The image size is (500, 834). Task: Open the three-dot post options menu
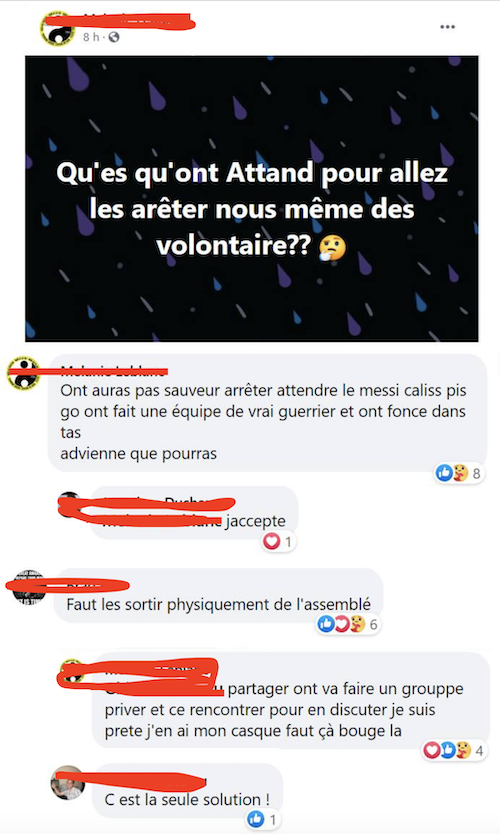click(447, 27)
